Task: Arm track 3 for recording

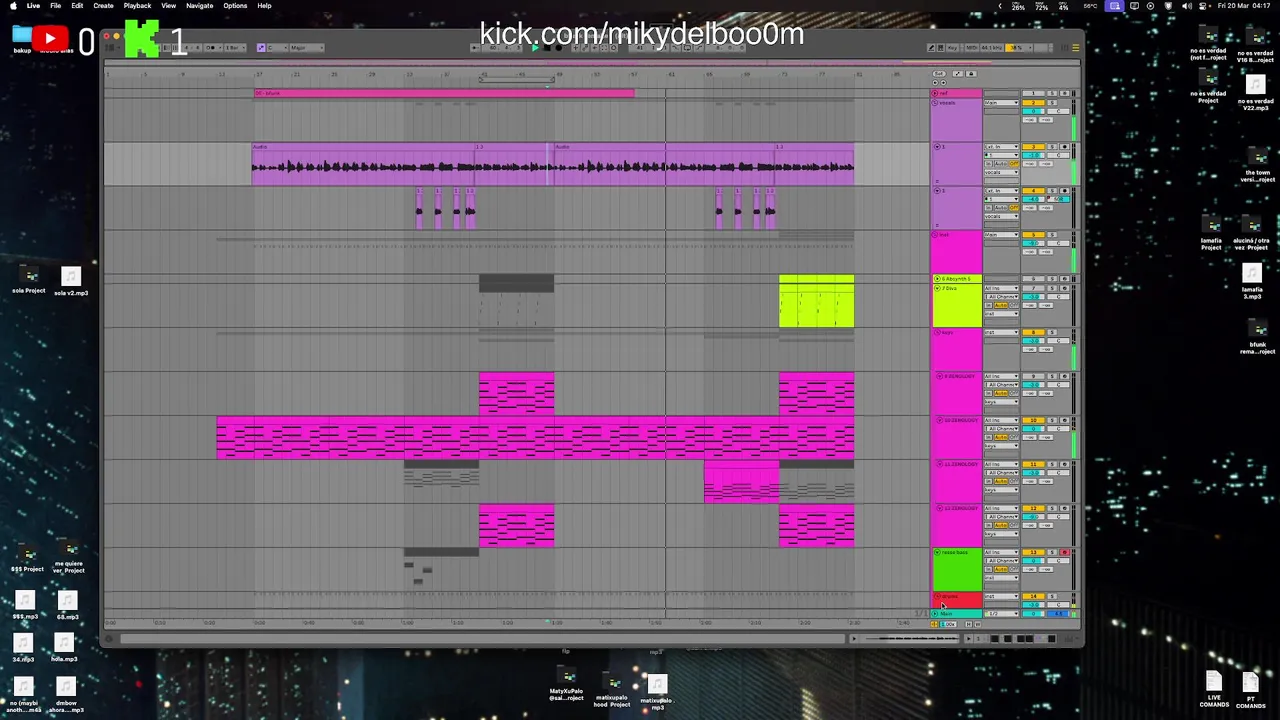Action: (x=1064, y=147)
